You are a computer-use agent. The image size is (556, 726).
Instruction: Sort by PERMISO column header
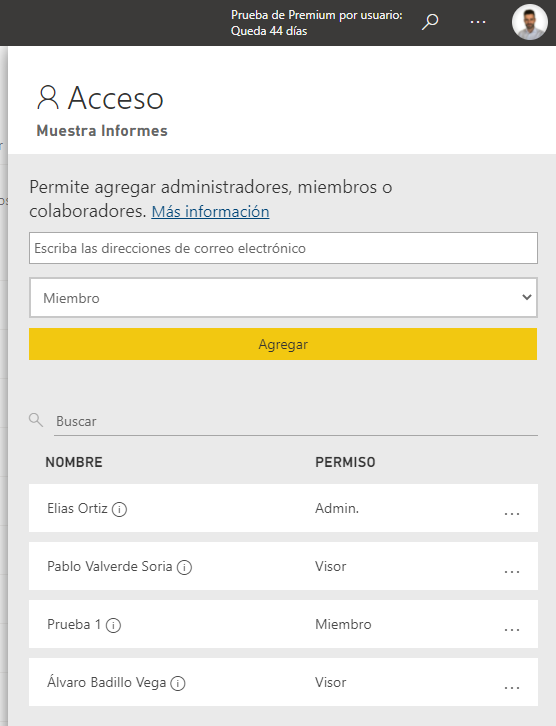(x=345, y=462)
